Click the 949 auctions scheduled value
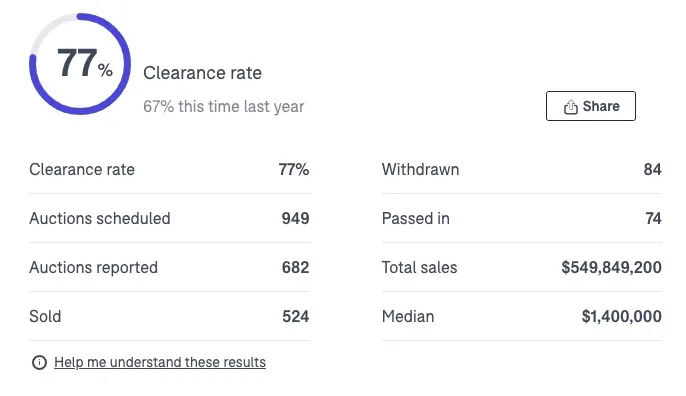The image size is (686, 396). pos(295,218)
